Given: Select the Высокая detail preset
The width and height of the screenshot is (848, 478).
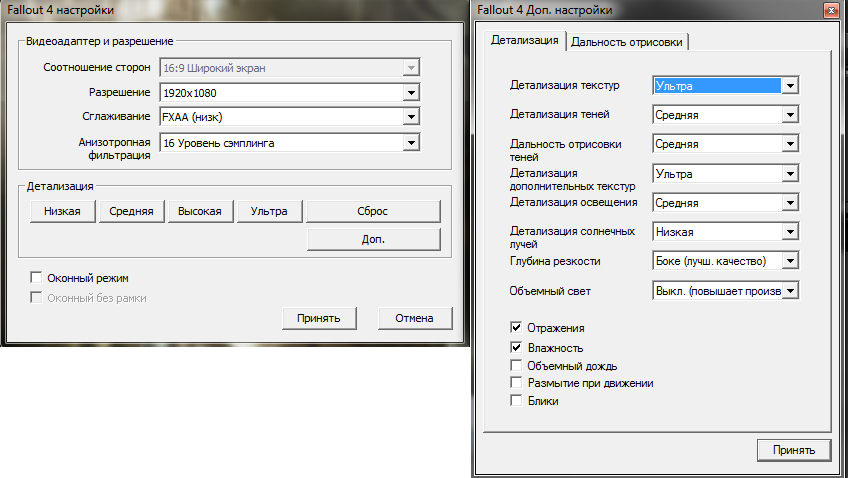Looking at the screenshot, I should (200, 211).
